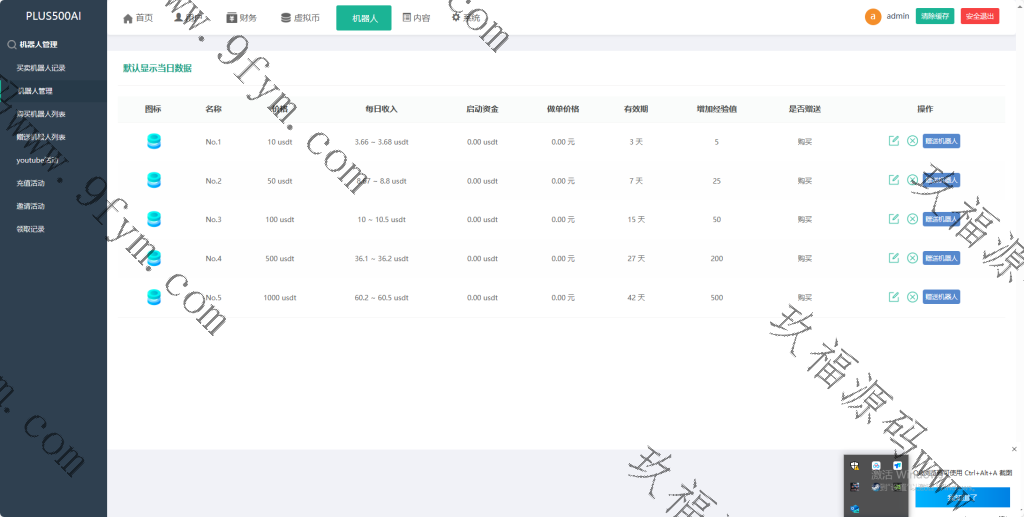1024x517 pixels.
Task: Click the red 安全退出 logout button
Action: pos(979,17)
